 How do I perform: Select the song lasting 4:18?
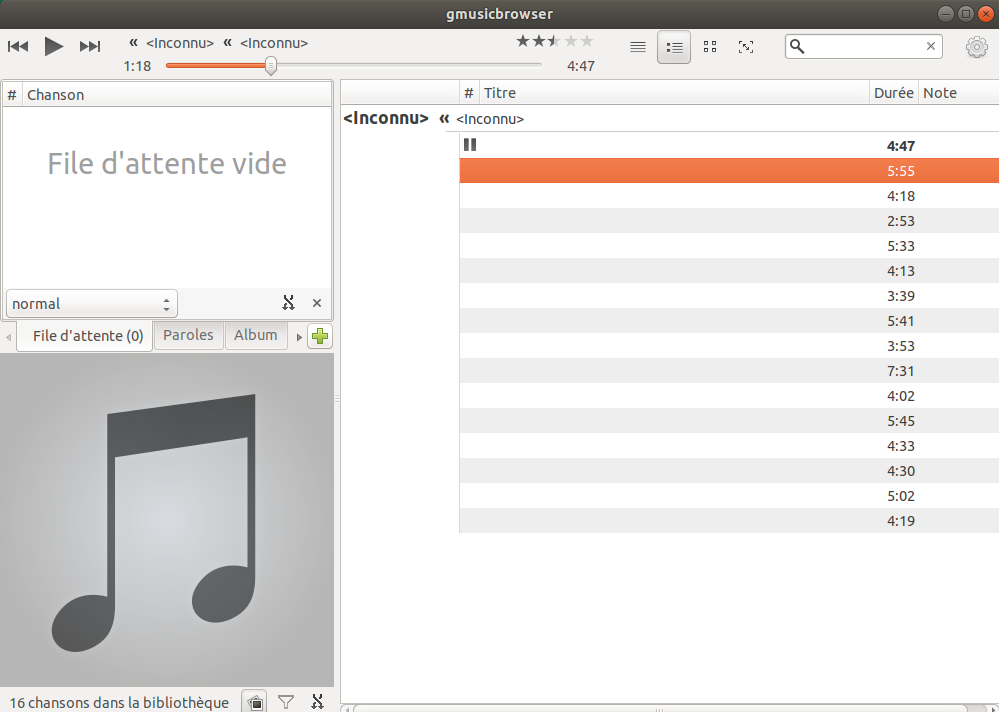729,196
